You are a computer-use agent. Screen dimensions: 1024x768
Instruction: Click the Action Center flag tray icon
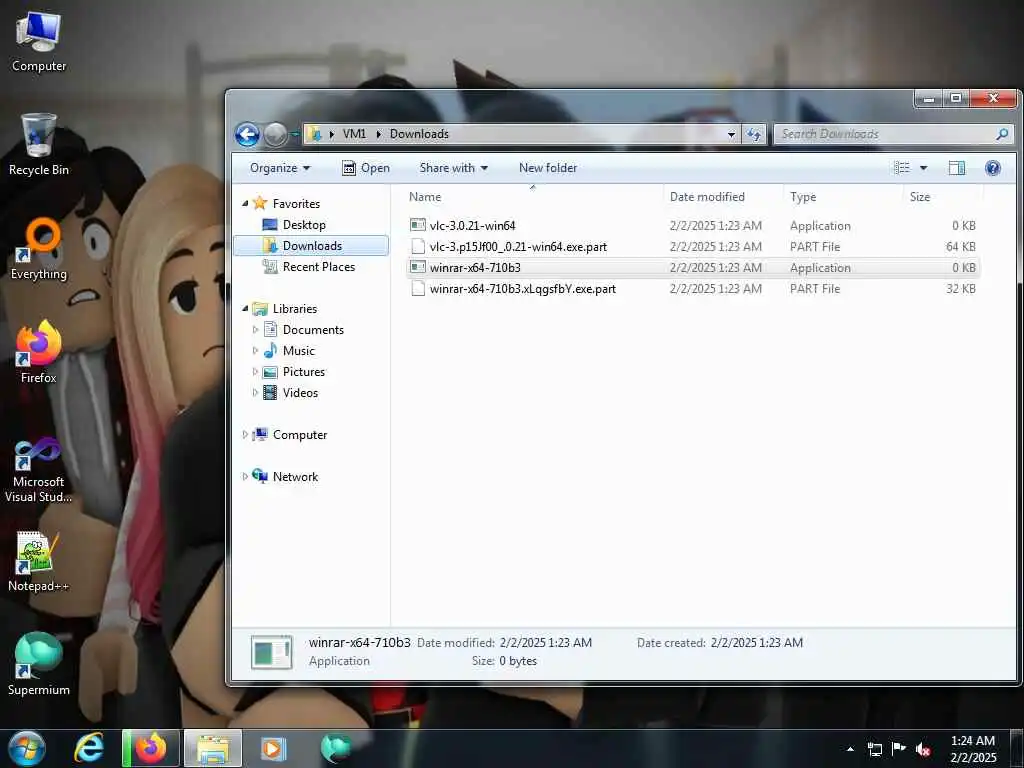point(899,749)
